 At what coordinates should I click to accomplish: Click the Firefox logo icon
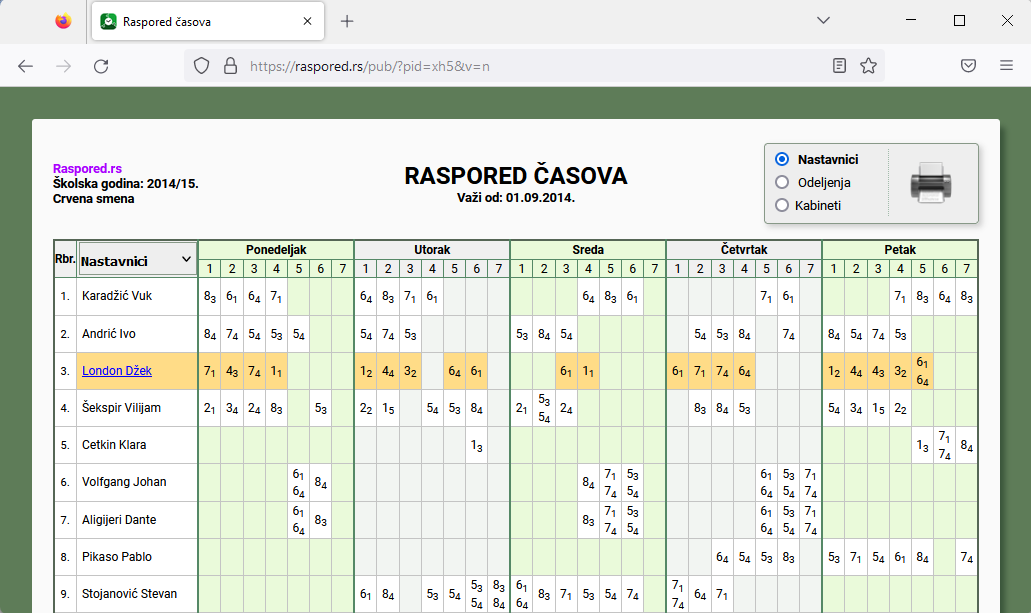[x=63, y=22]
